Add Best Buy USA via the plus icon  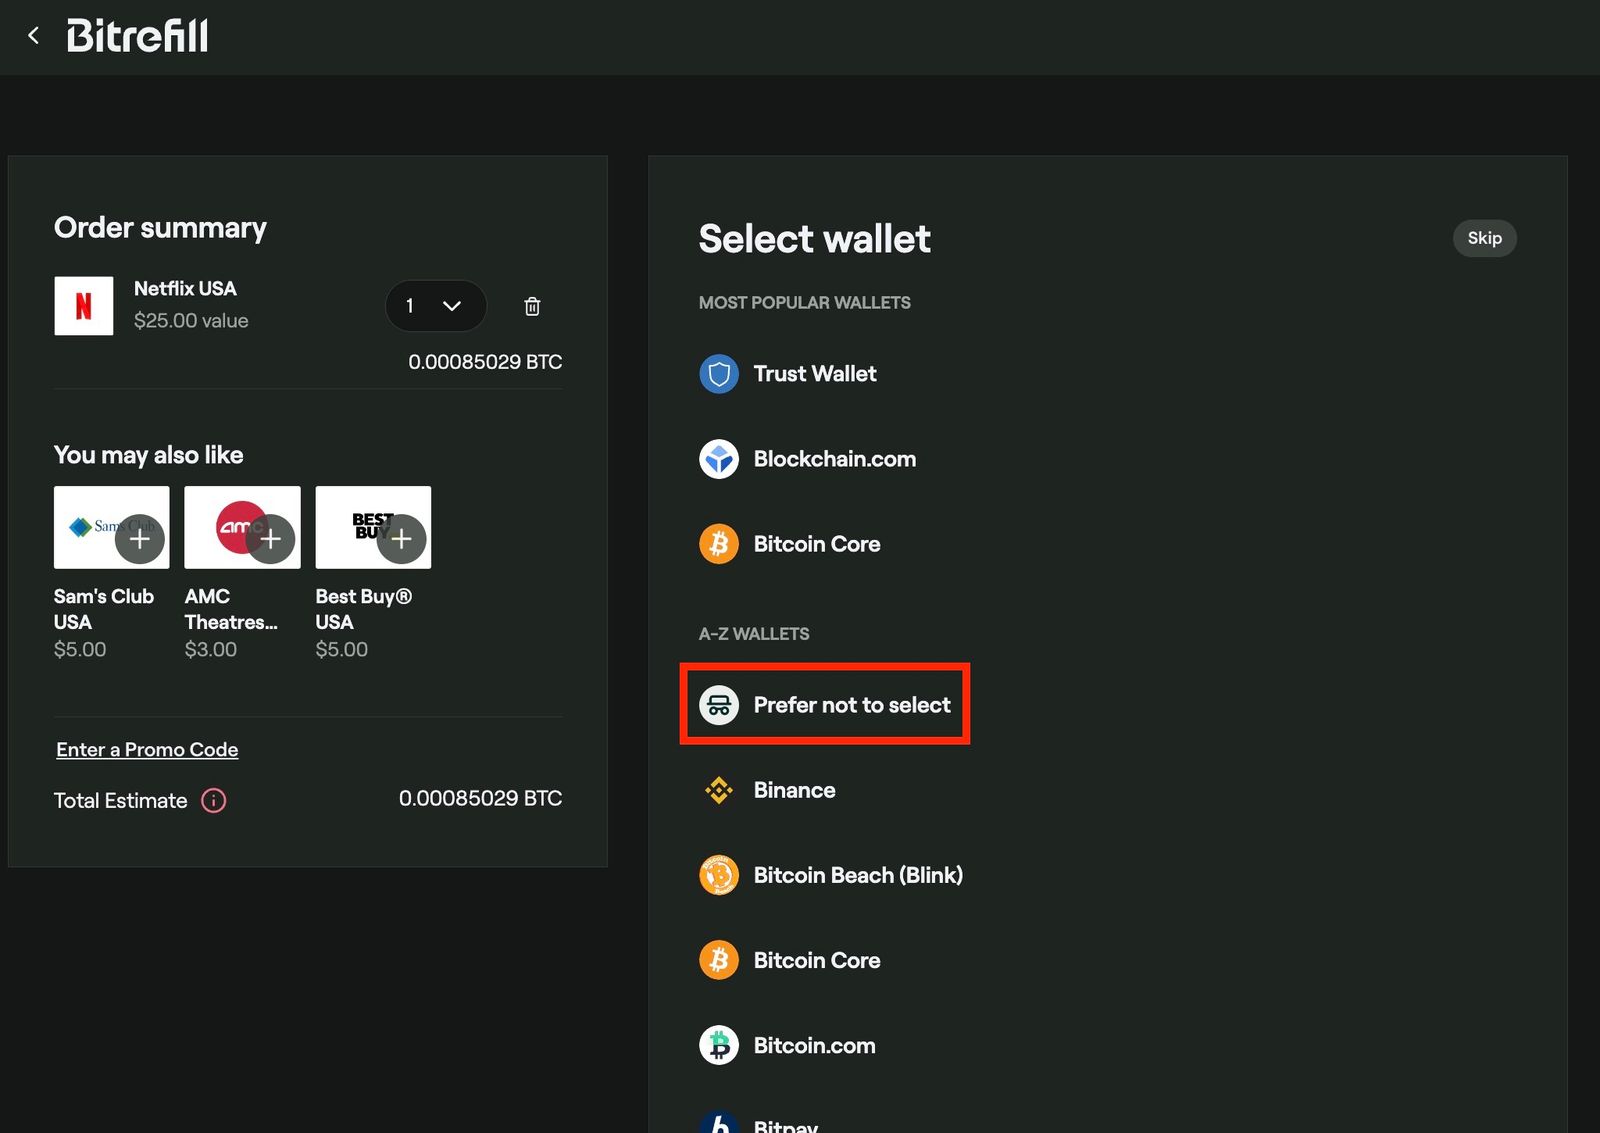click(402, 539)
